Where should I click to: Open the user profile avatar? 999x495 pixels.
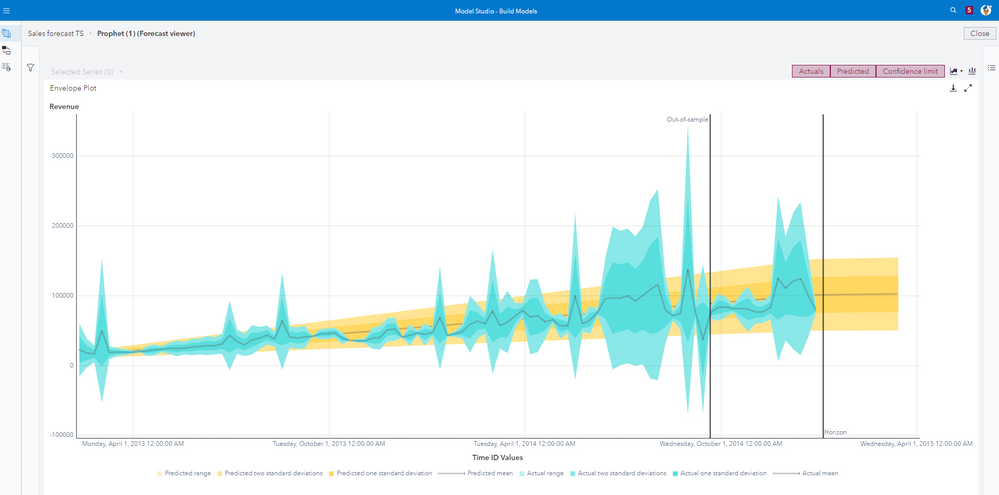[985, 10]
